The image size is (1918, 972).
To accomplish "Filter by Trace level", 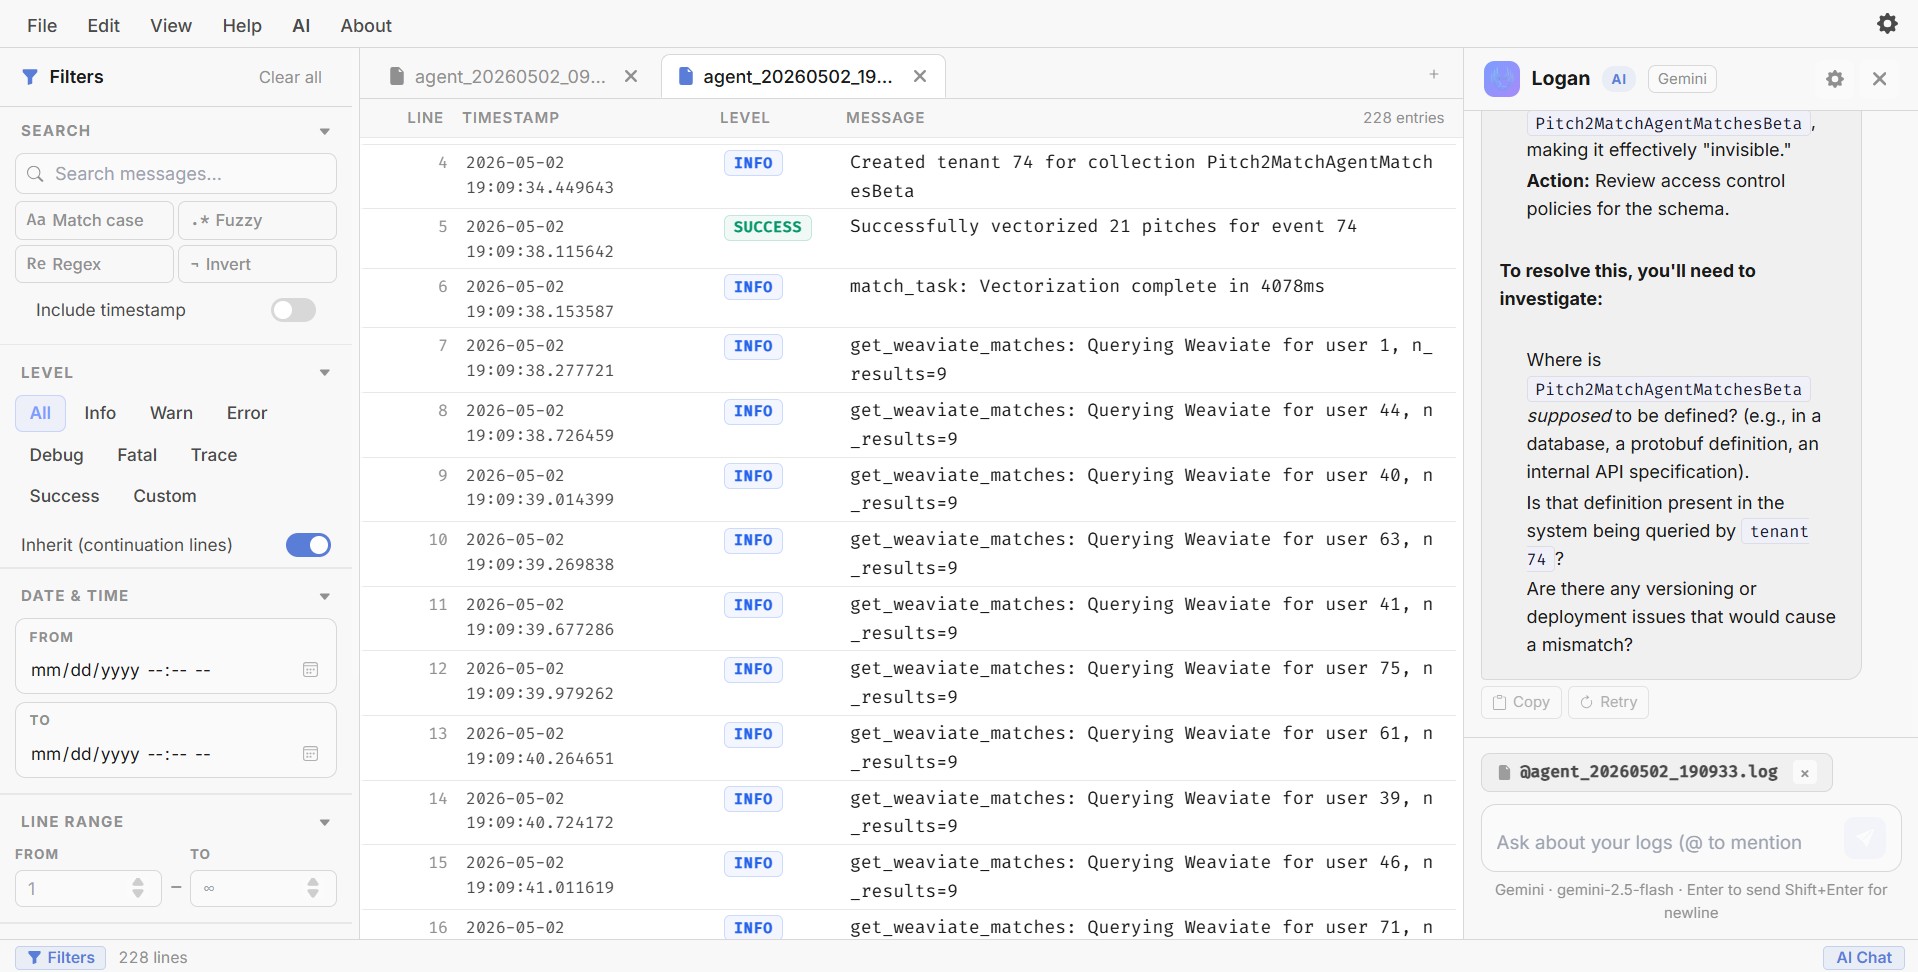I will pos(214,455).
